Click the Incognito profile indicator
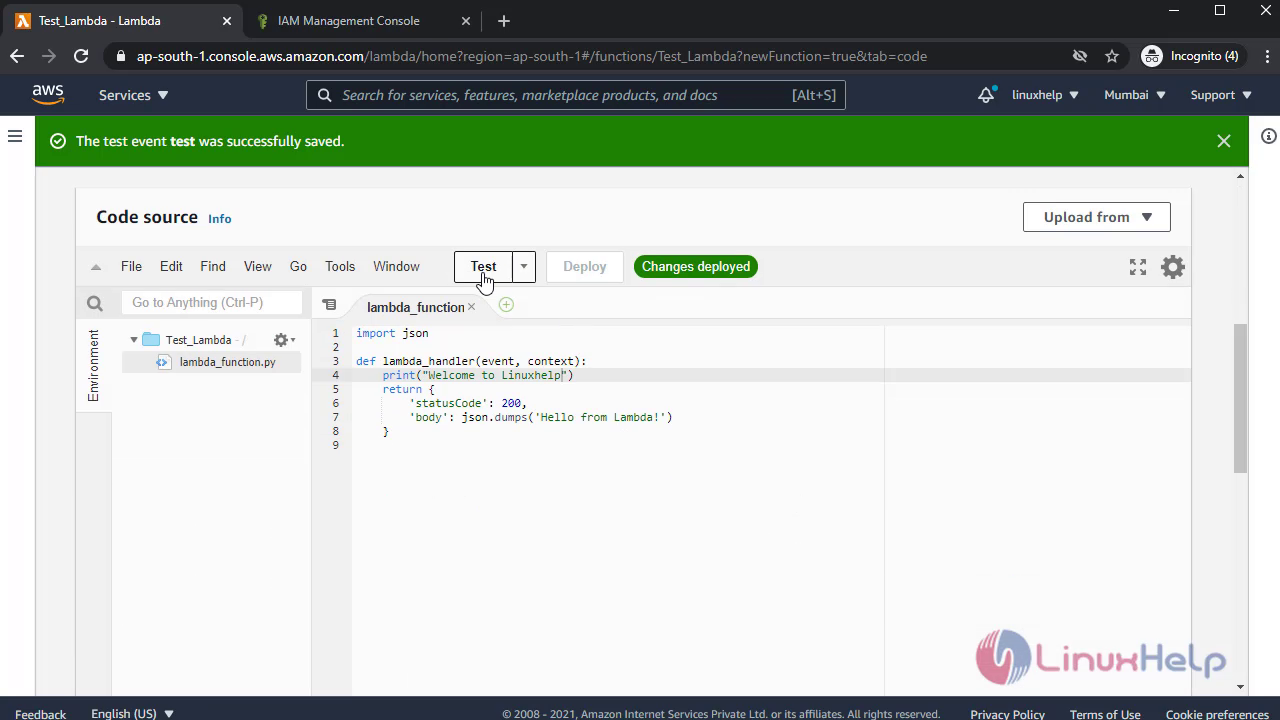Image resolution: width=1280 pixels, height=720 pixels. point(1191,56)
